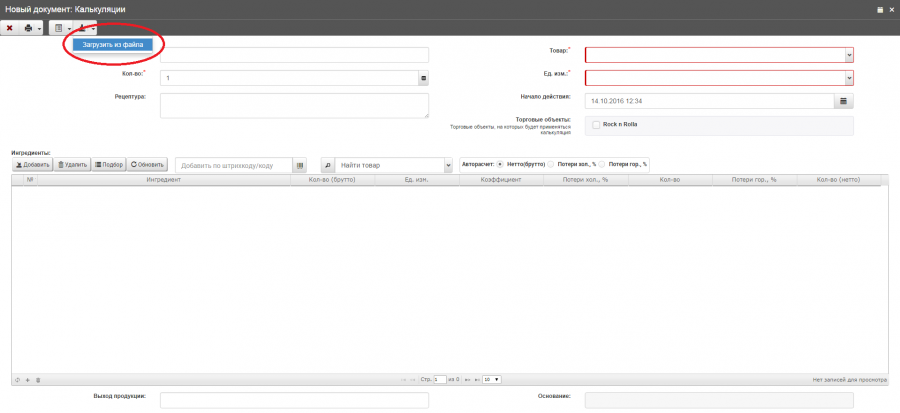Click magnifier icon before Найти товар

coord(328,165)
